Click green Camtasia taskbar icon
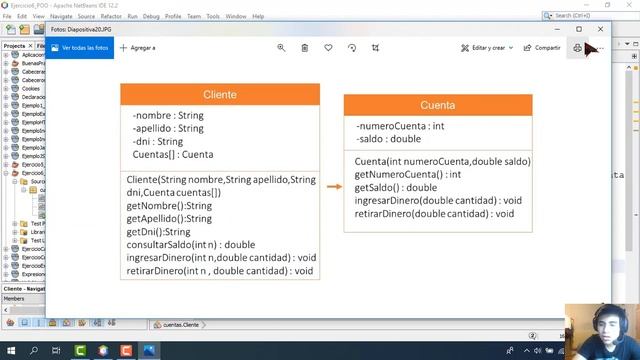This screenshot has height=360, width=640. pyautogui.click(x=80, y=351)
